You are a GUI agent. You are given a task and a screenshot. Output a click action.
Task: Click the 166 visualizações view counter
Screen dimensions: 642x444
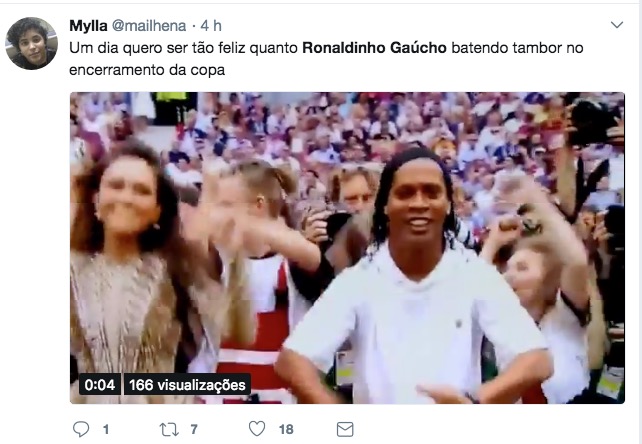[x=187, y=385]
